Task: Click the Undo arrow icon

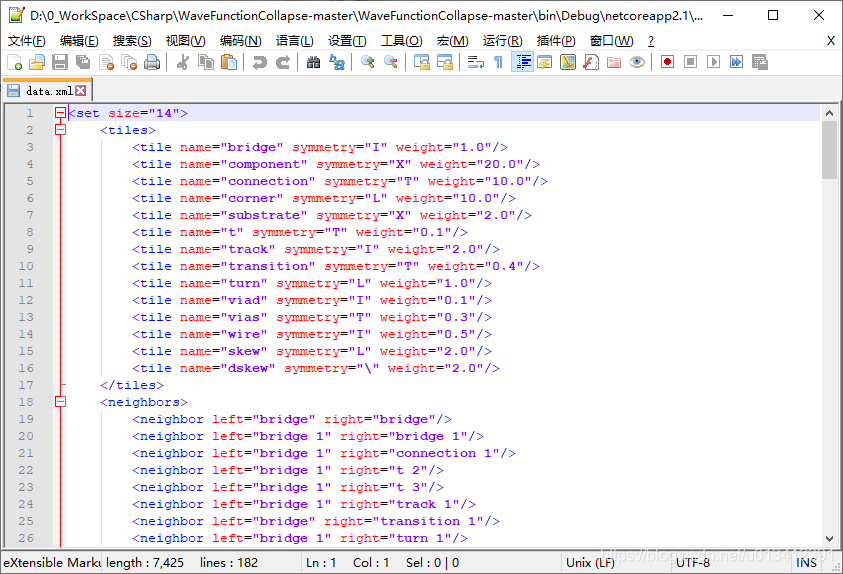Action: 260,62
